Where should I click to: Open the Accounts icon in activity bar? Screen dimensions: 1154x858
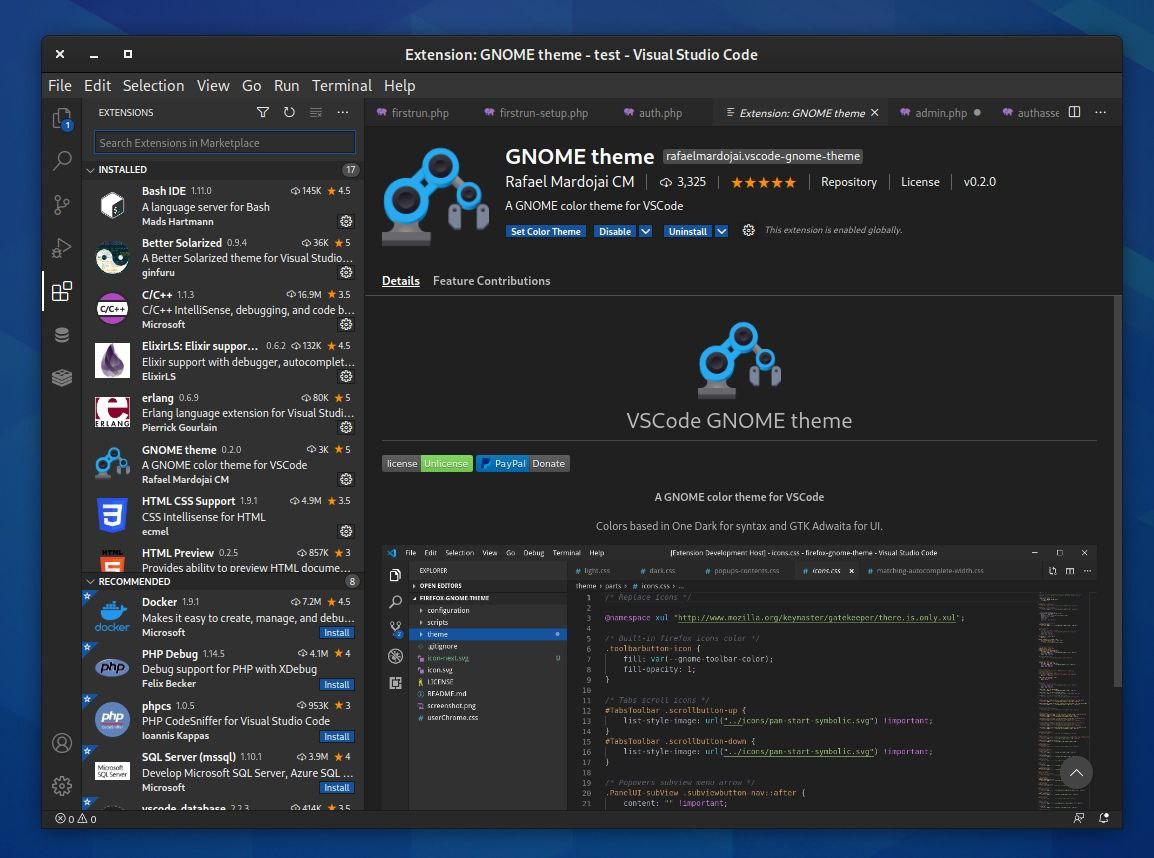(62, 743)
